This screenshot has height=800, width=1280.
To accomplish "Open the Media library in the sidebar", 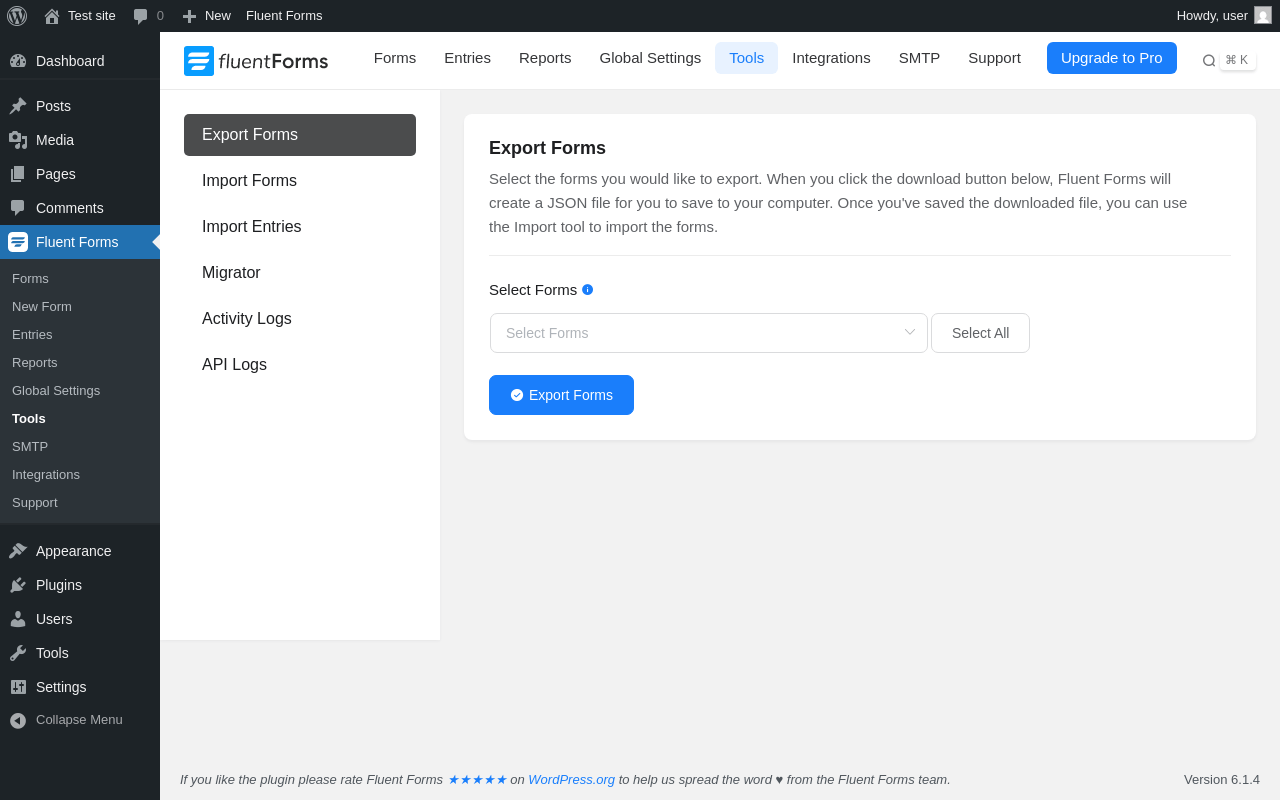I will [x=55, y=140].
